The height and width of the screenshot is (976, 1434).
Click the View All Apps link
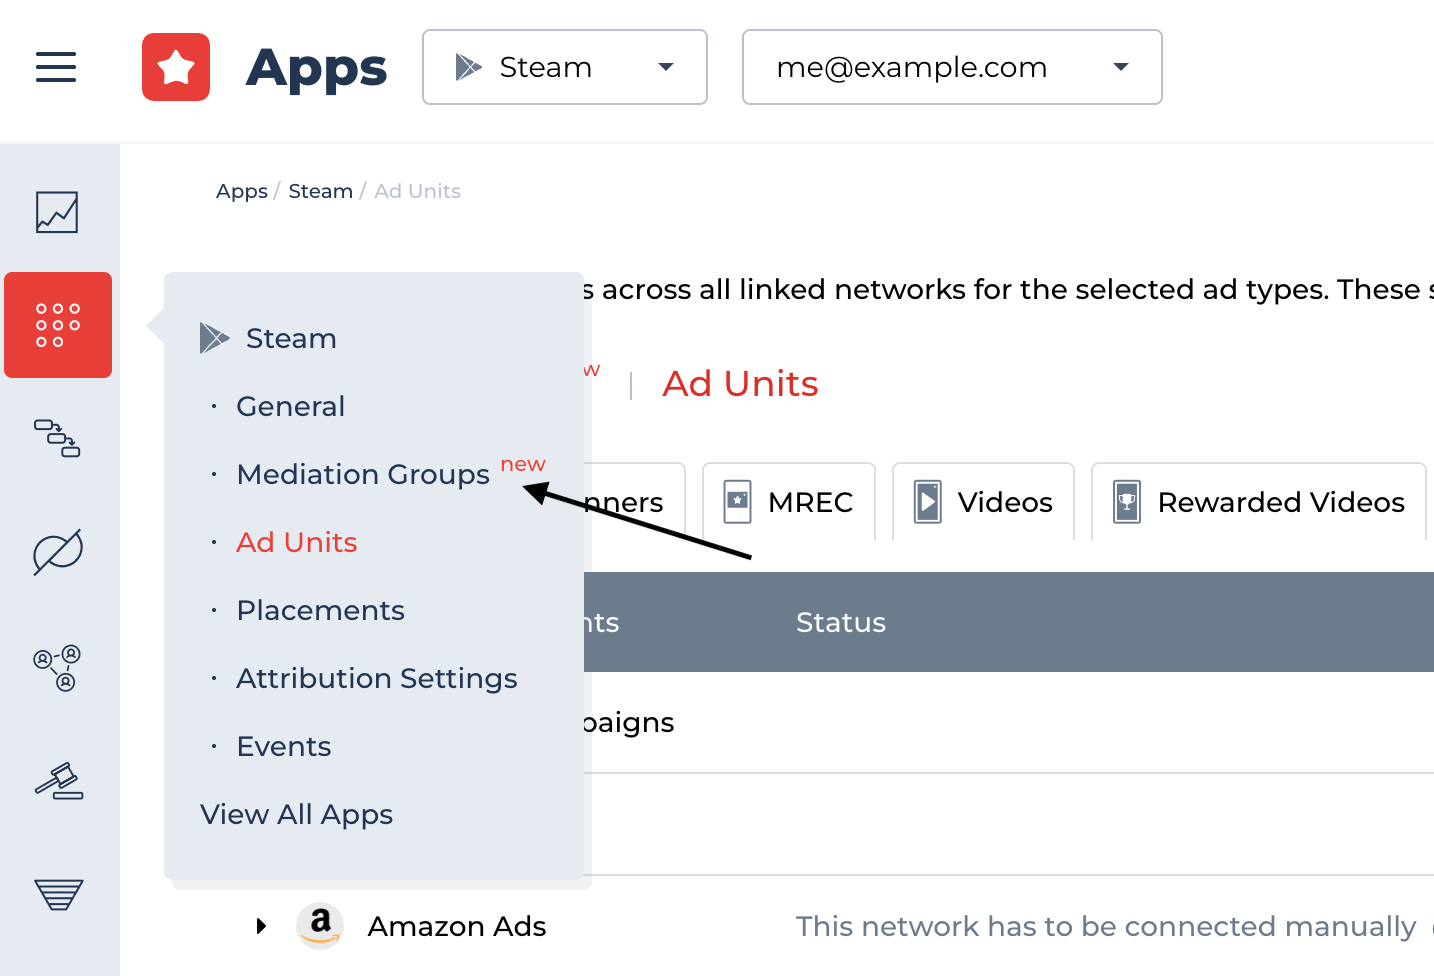296,814
